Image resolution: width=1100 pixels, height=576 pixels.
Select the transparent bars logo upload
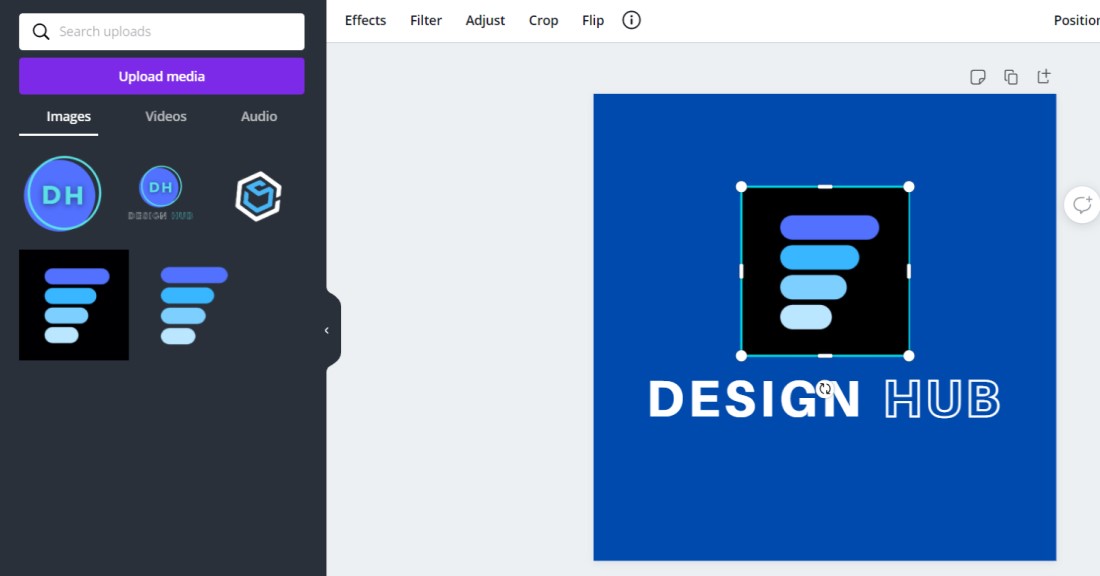[194, 305]
